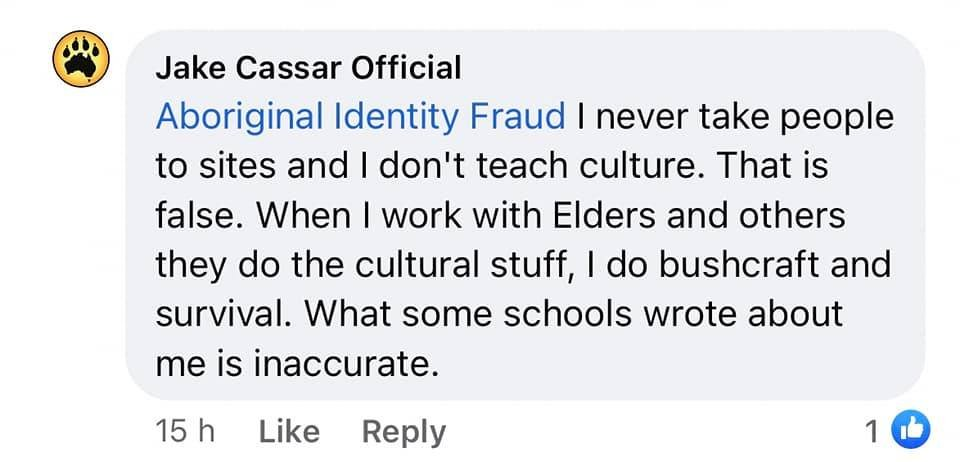View reaction count of 1
The width and height of the screenshot is (960, 462).
[879, 431]
